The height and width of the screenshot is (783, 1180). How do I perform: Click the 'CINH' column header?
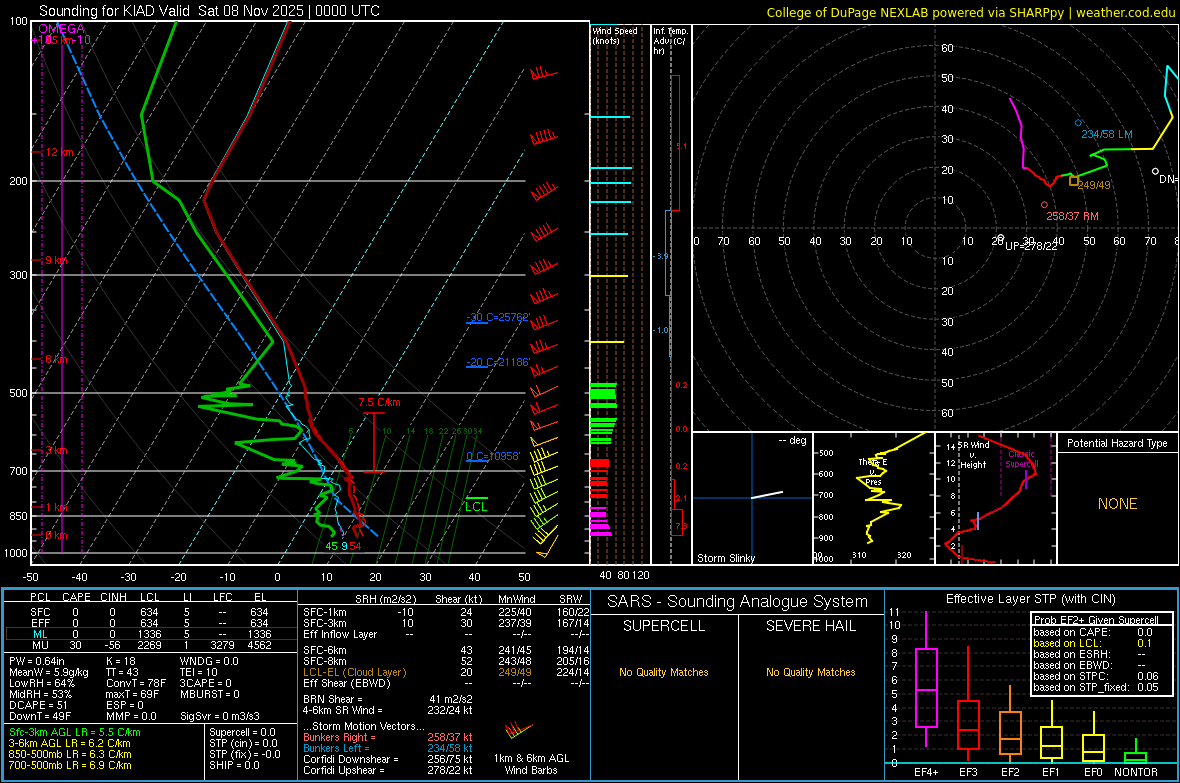pos(113,597)
